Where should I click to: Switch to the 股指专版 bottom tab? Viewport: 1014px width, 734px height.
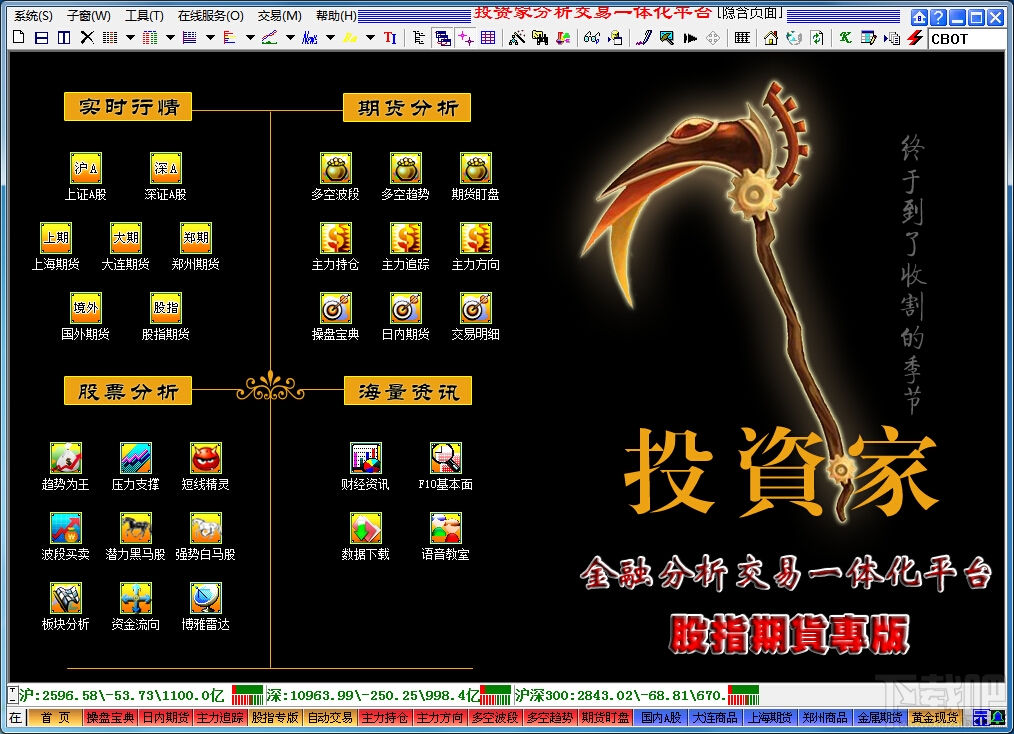[x=275, y=717]
